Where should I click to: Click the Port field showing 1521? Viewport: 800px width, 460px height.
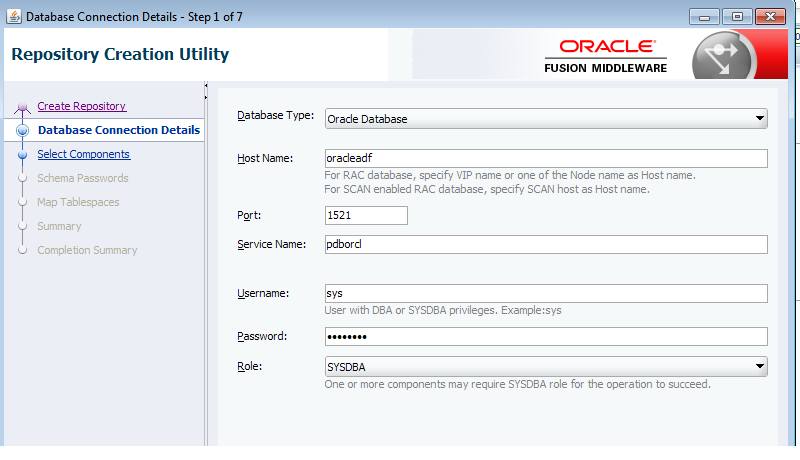point(366,215)
